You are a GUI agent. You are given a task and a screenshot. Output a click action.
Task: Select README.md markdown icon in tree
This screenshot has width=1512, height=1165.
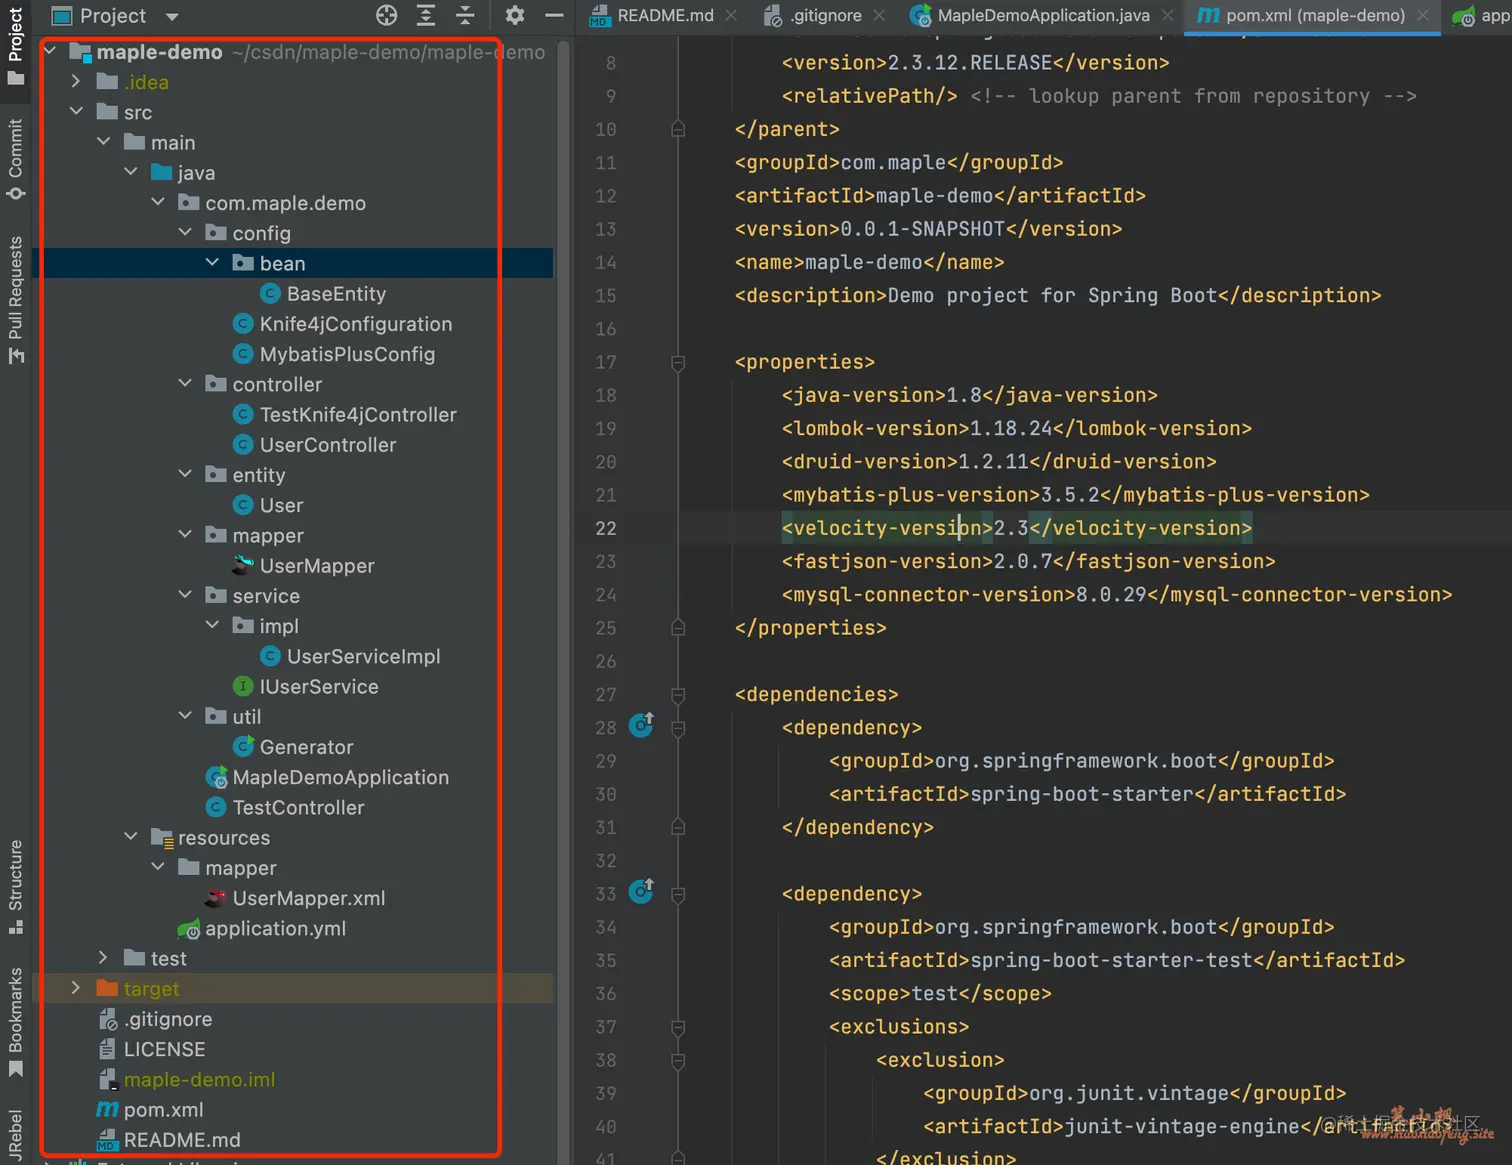107,1140
